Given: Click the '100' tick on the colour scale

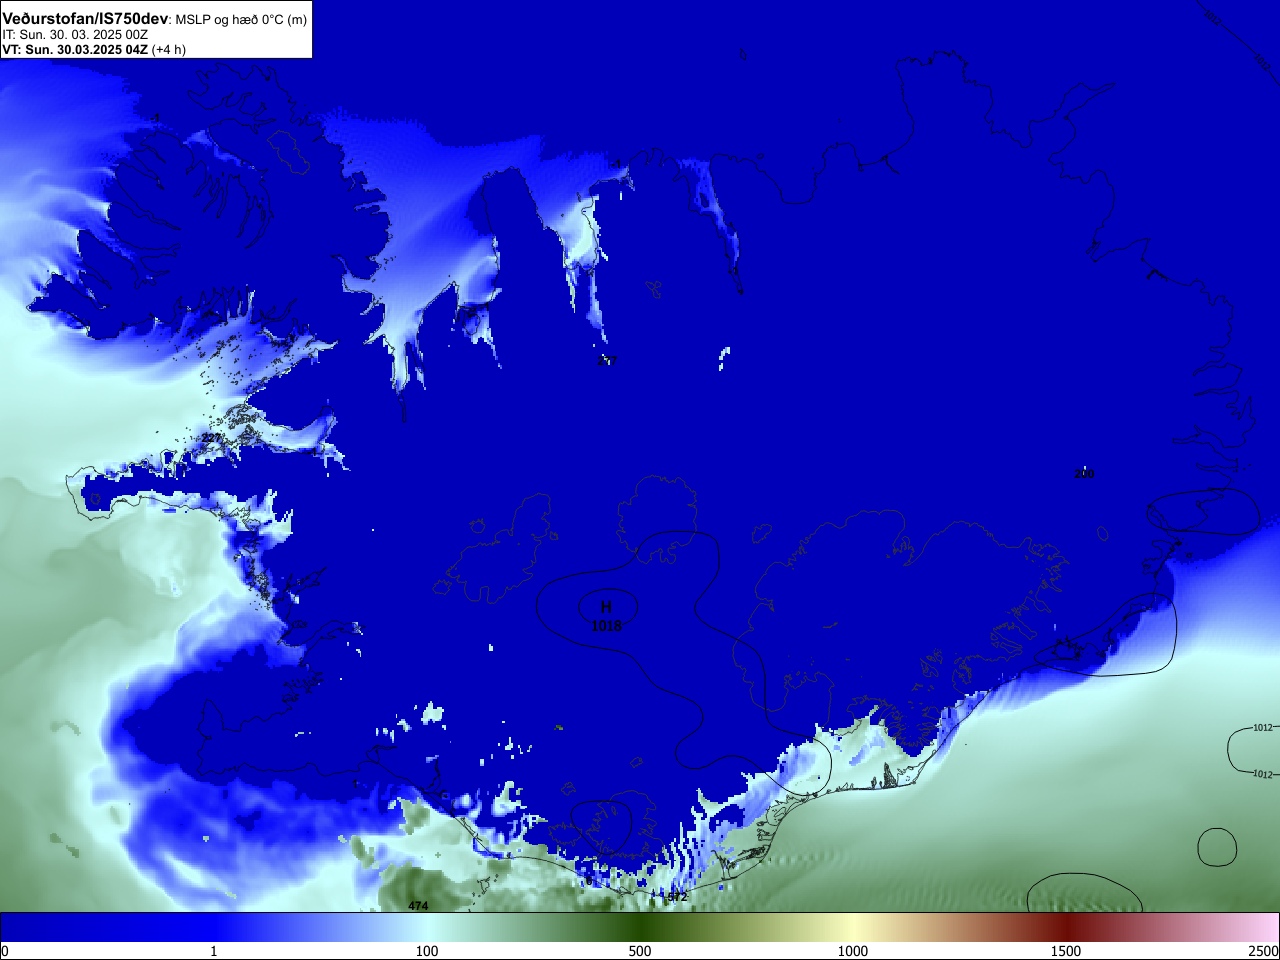Looking at the screenshot, I should click(x=427, y=951).
